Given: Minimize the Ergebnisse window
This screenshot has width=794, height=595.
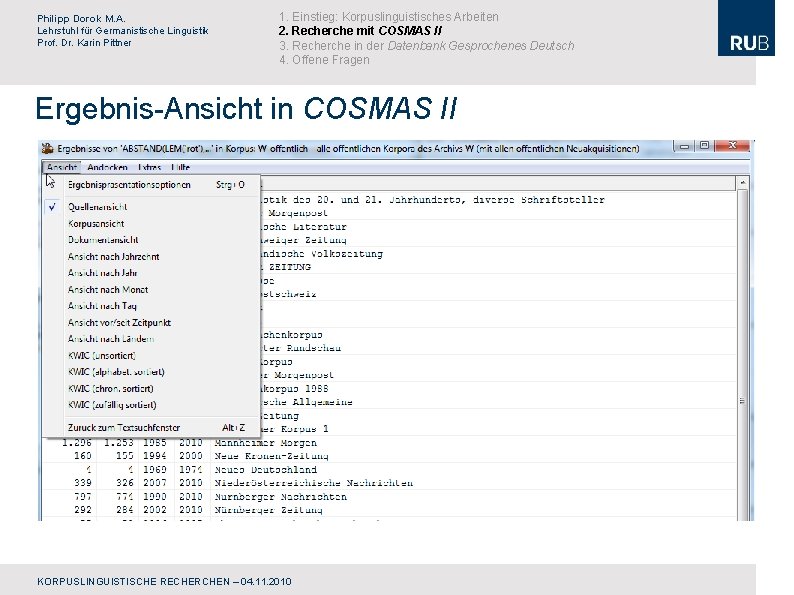Looking at the screenshot, I should point(684,146).
